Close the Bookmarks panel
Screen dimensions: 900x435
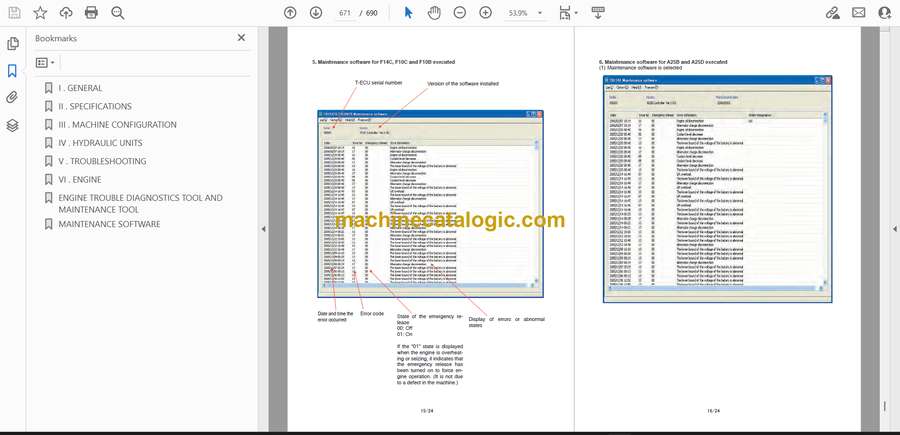[241, 38]
